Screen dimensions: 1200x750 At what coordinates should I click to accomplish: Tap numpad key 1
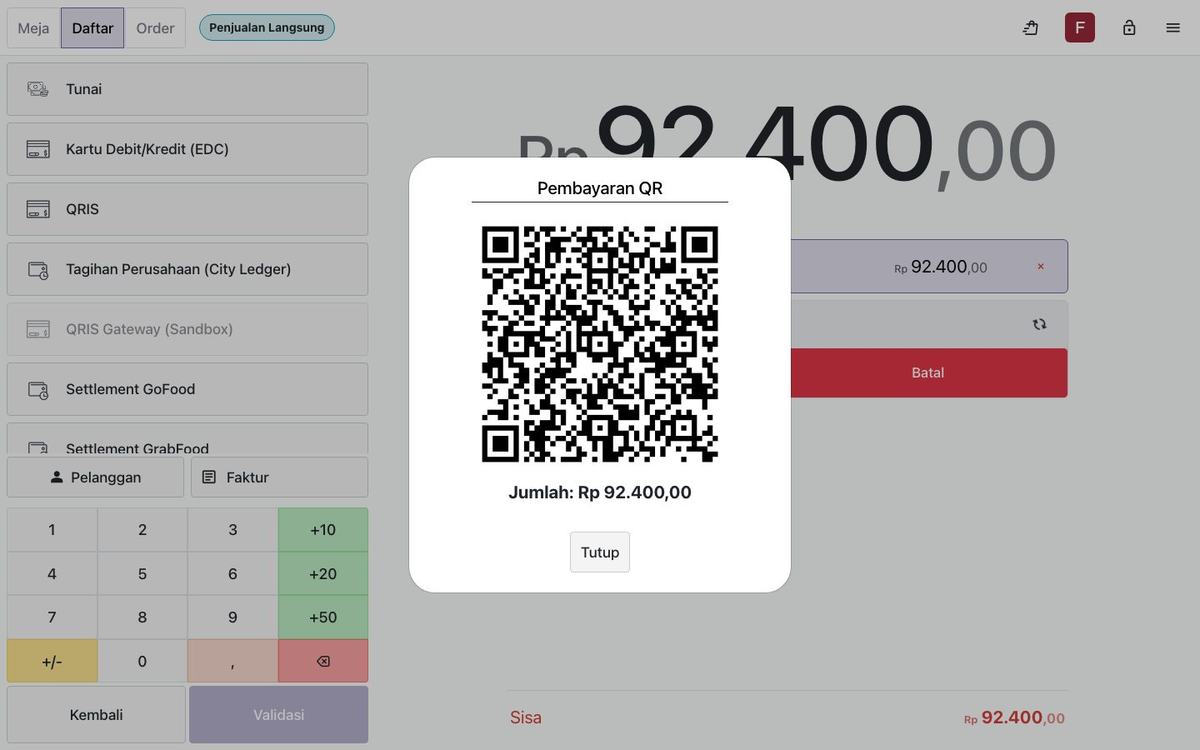[x=52, y=530]
